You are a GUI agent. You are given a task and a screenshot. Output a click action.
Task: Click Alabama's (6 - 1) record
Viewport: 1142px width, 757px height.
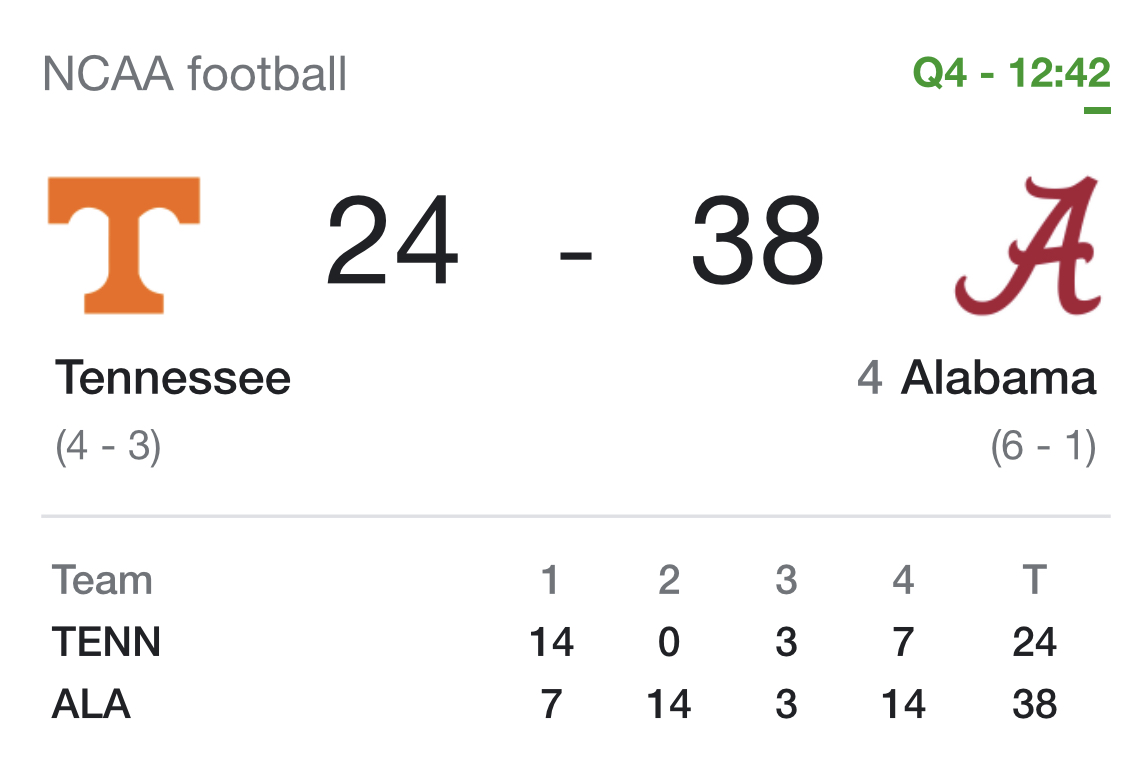(1043, 446)
